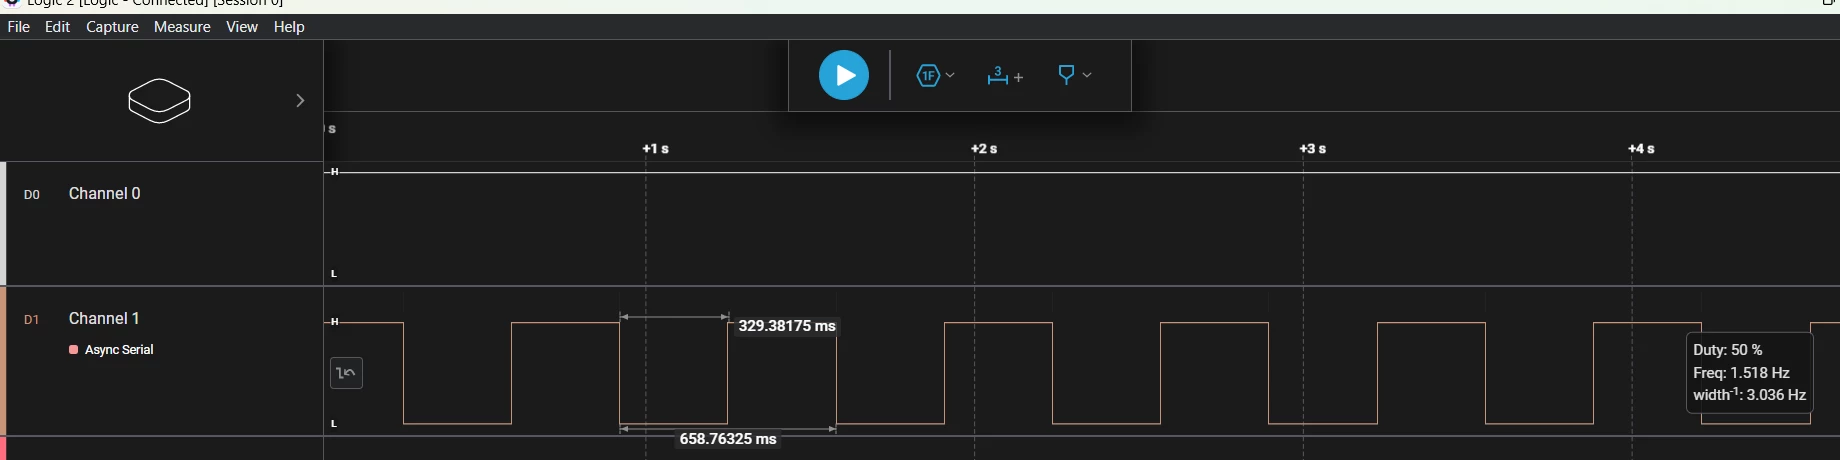Screen dimensions: 1840x460
Task: Click the Logic device icon
Action: [160, 100]
